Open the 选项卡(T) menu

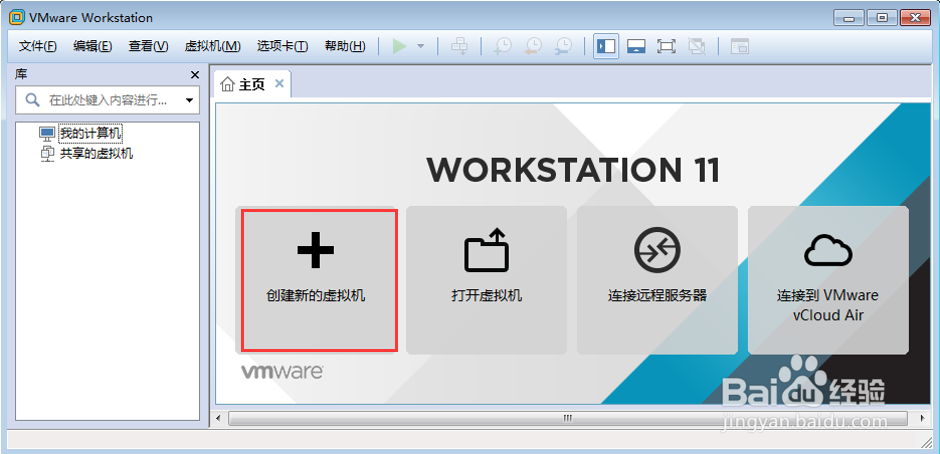[x=282, y=46]
